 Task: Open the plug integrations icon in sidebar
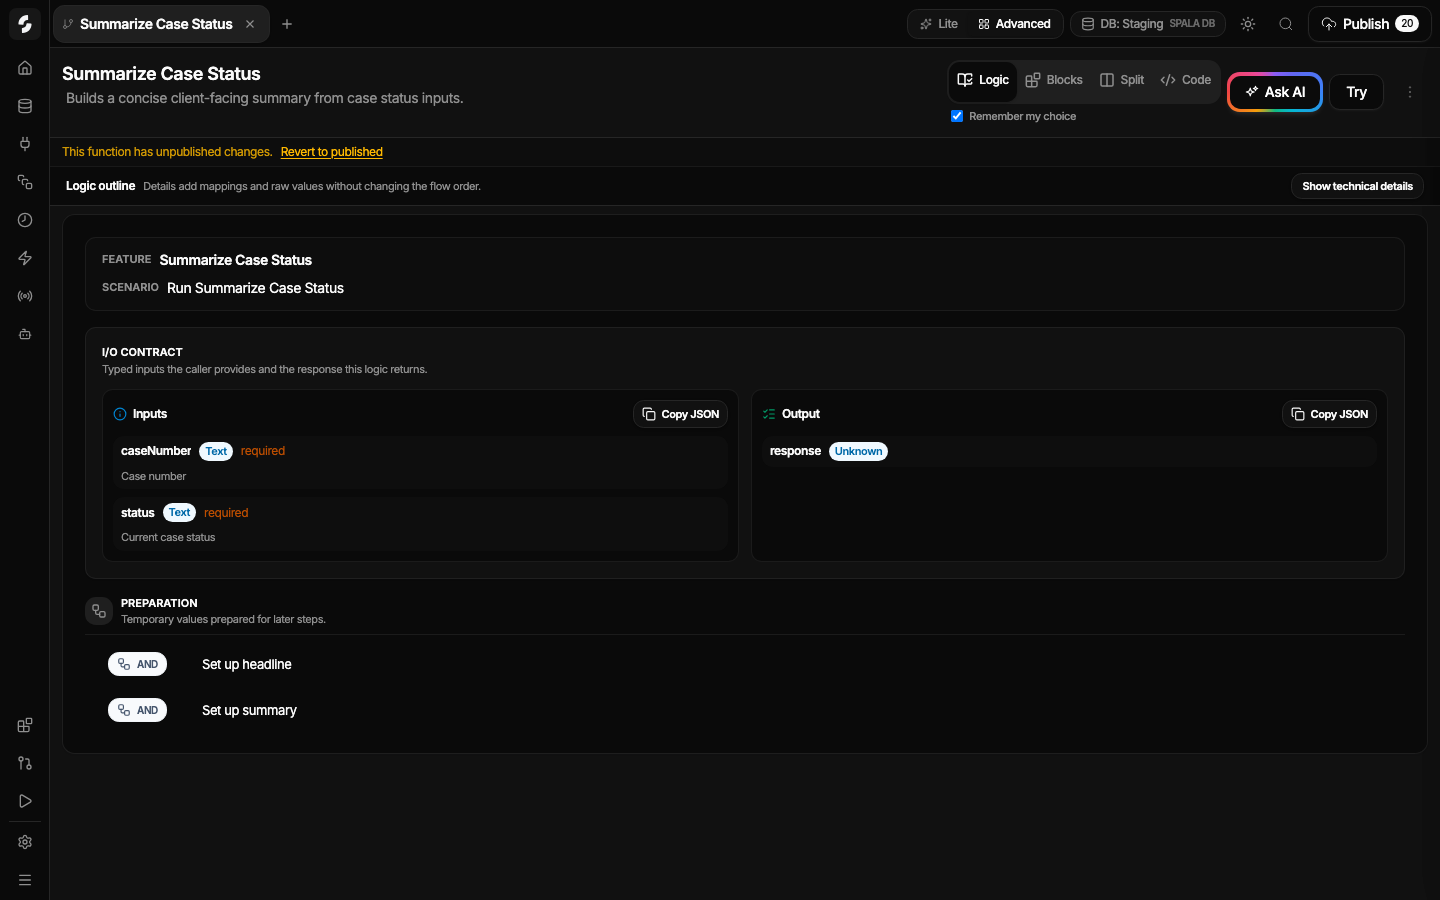[25, 144]
